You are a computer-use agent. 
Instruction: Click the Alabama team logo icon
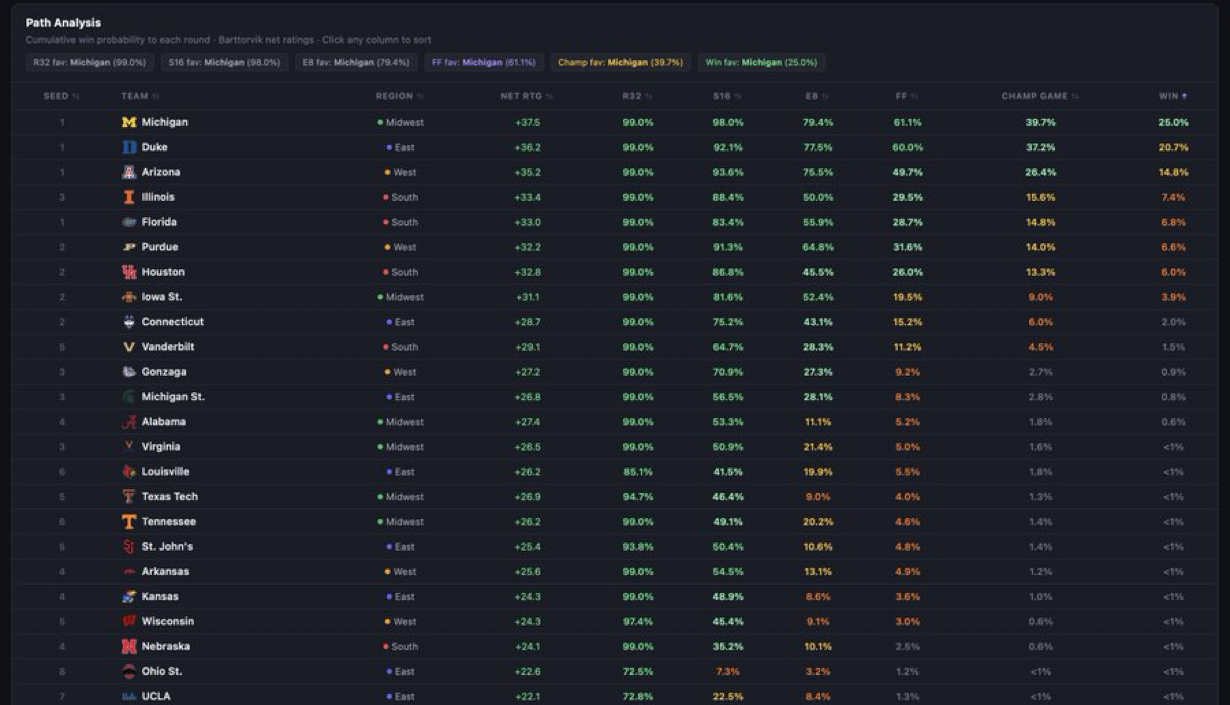tap(128, 422)
